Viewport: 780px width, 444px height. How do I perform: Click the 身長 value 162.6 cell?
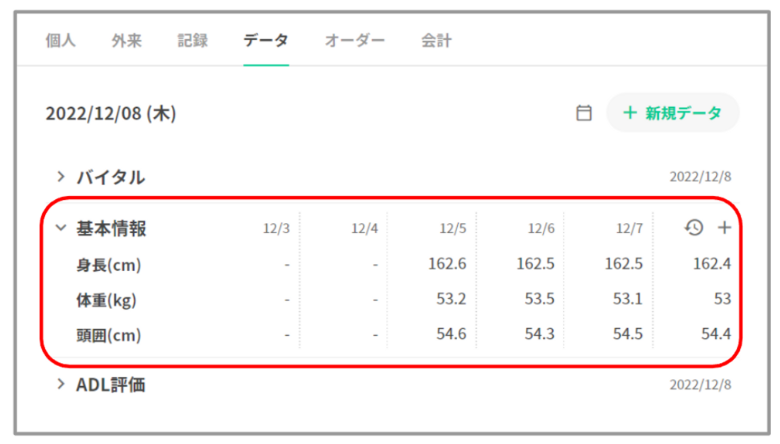tap(450, 265)
